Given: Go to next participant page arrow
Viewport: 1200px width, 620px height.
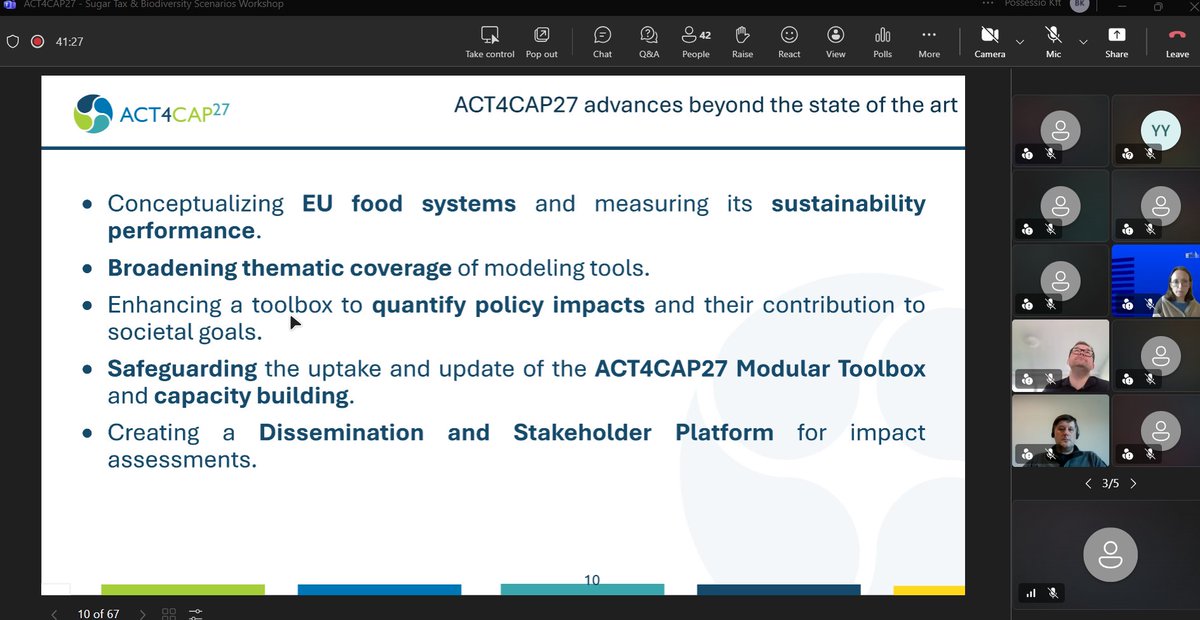Looking at the screenshot, I should click(x=1133, y=483).
